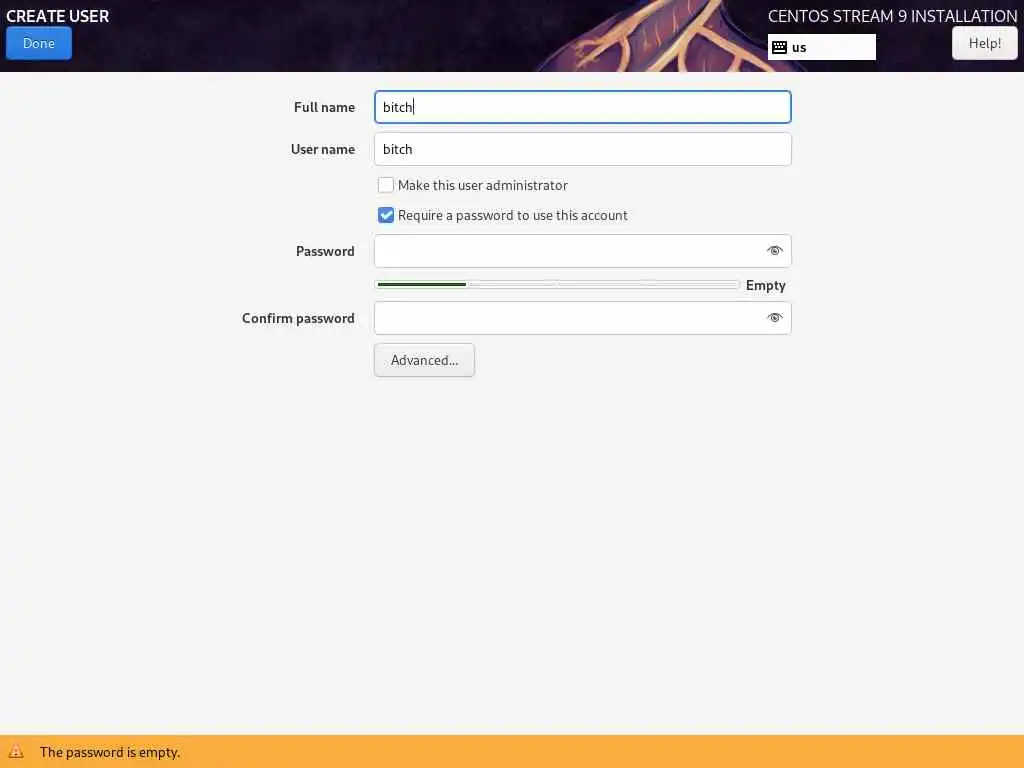Enable Make this user administrator checkbox
This screenshot has width=1024, height=768.
386,185
